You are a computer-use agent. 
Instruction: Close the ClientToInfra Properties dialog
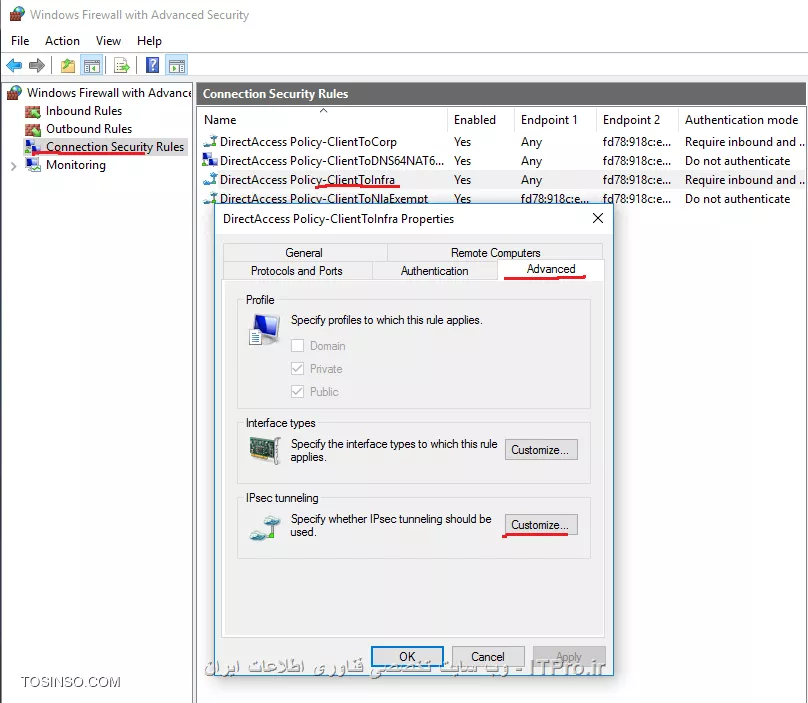click(x=598, y=219)
